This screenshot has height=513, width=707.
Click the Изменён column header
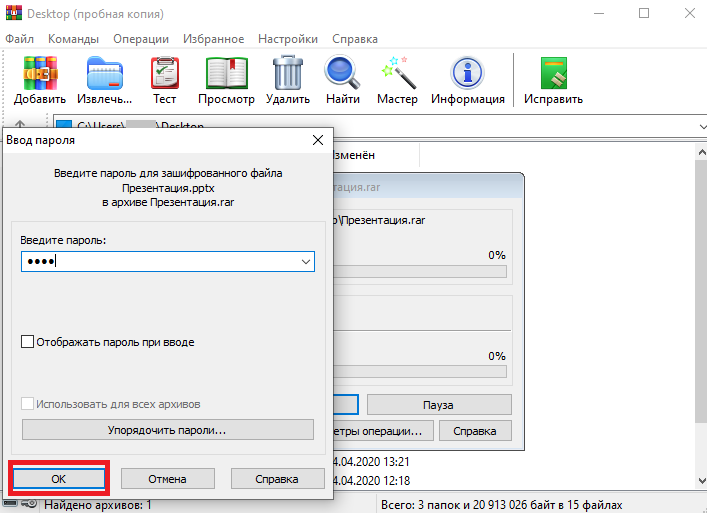click(x=376, y=155)
